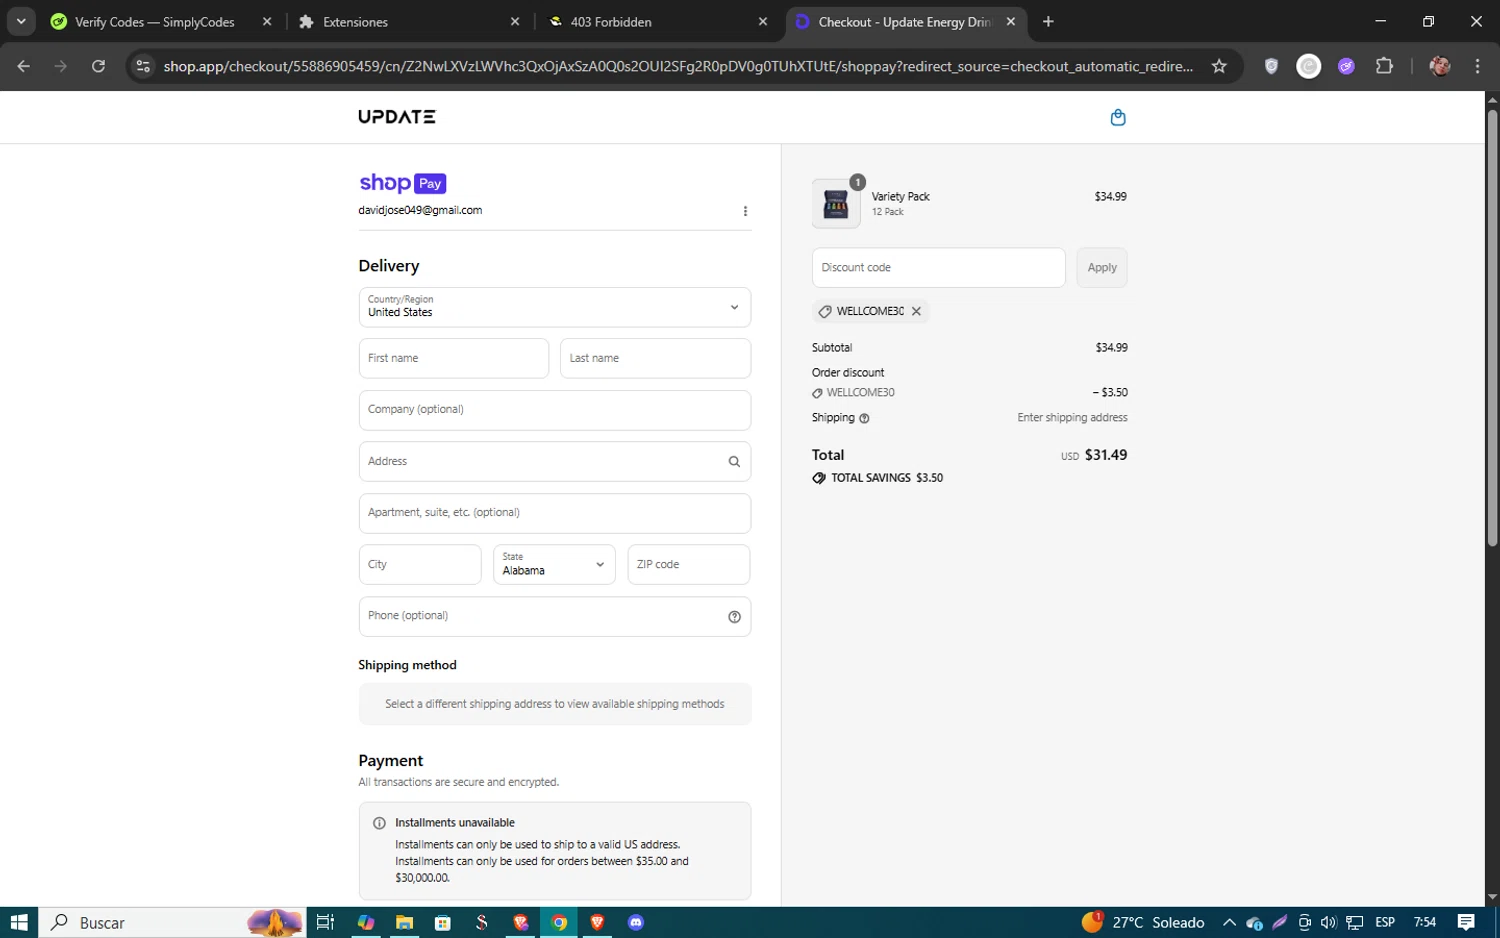Apply the discount code

pyautogui.click(x=1102, y=267)
